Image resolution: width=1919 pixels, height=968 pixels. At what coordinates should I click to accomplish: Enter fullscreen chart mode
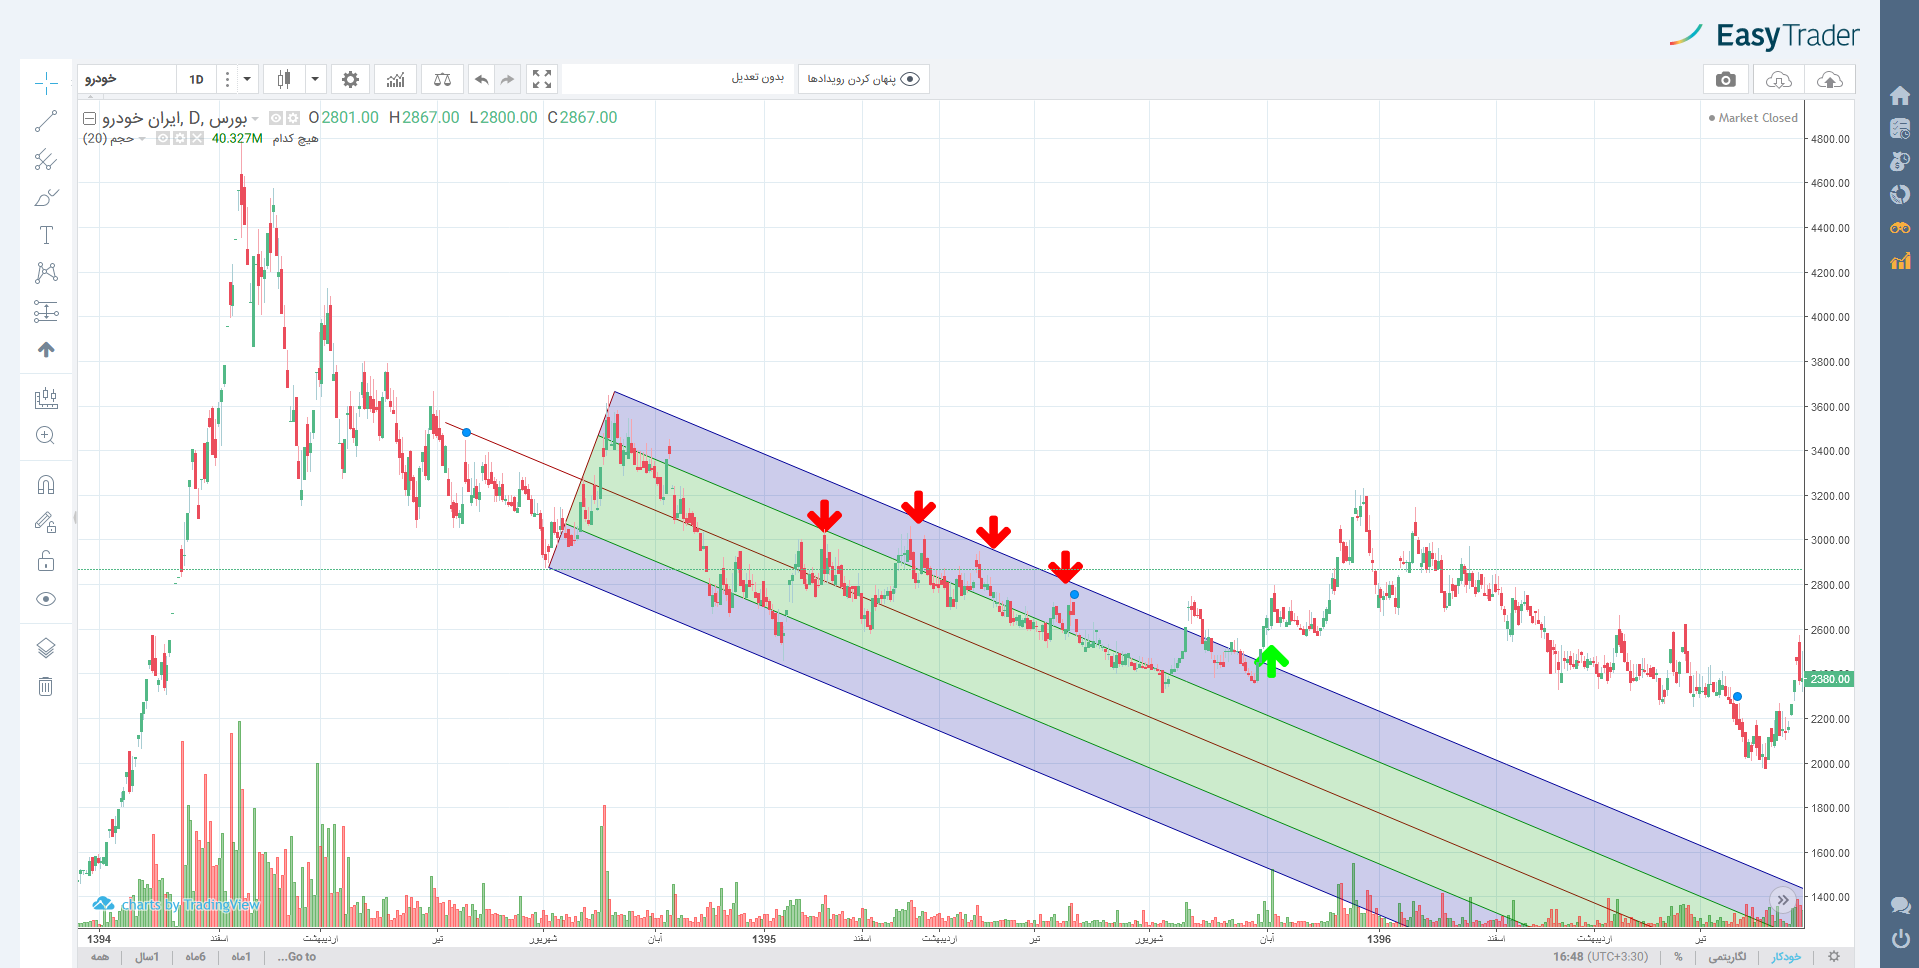click(542, 79)
